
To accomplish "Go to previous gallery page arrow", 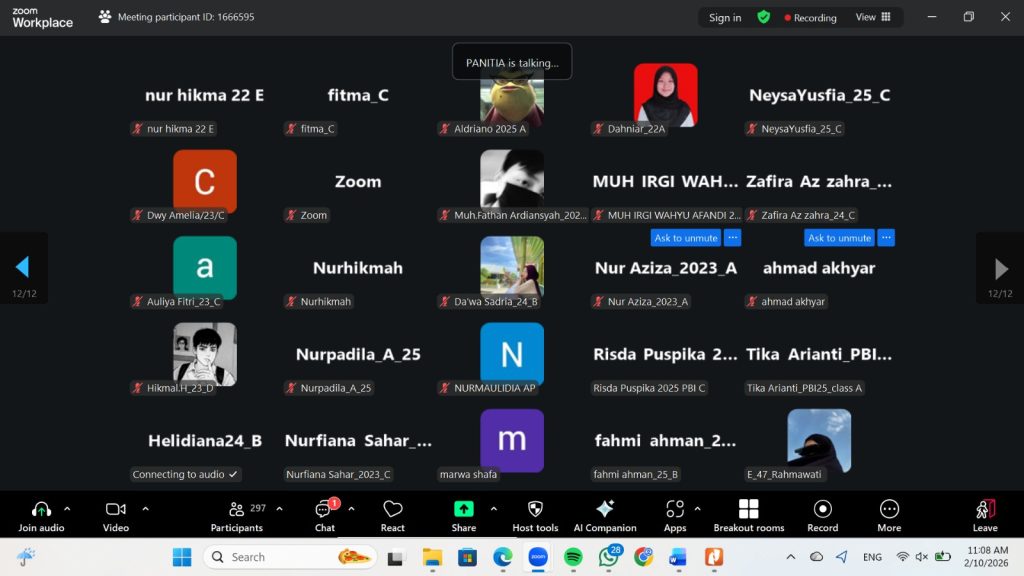I will [x=22, y=267].
